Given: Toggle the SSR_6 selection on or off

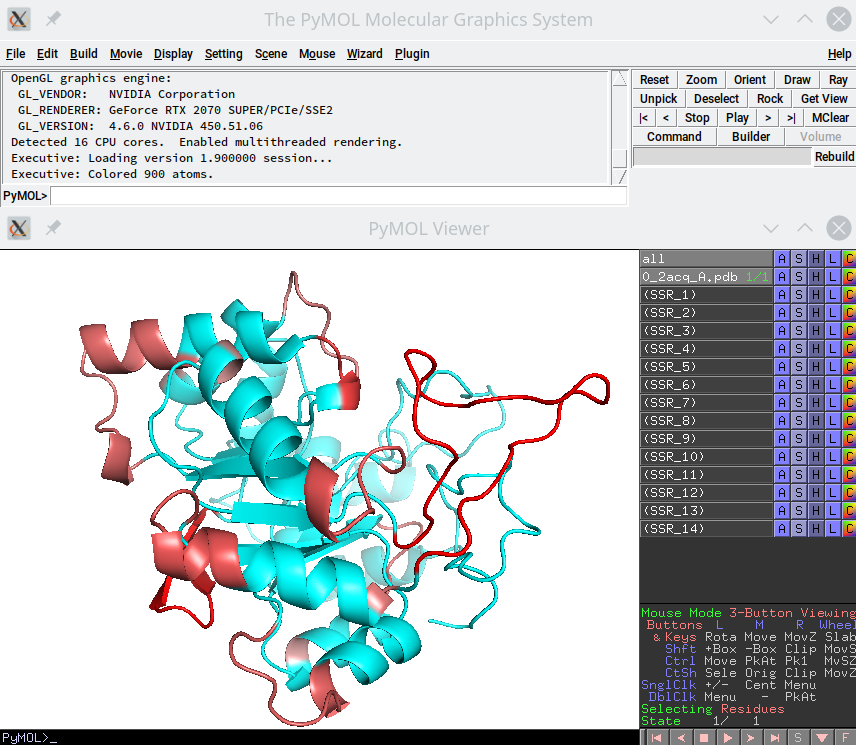Looking at the screenshot, I should (706, 385).
